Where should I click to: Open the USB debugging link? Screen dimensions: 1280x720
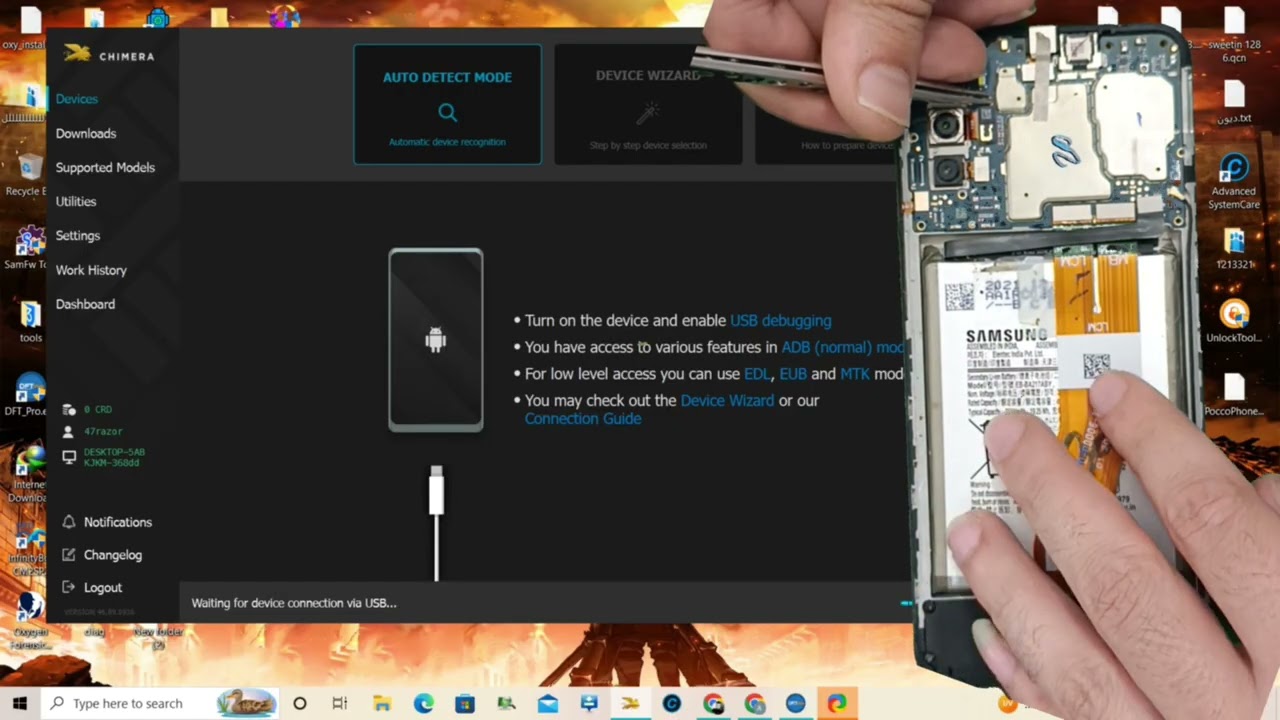tap(781, 320)
